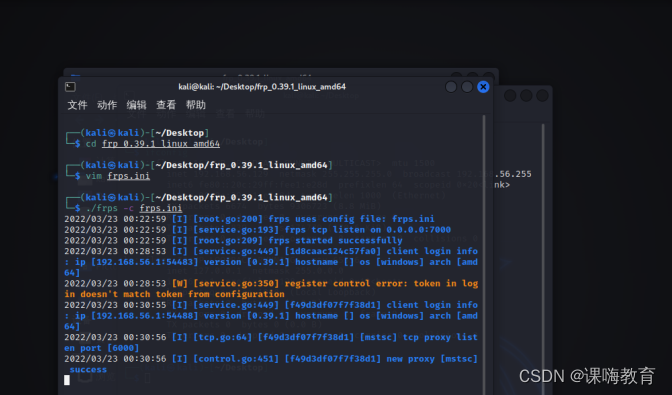Open the 文件 menu in the terminal
The width and height of the screenshot is (672, 395).
77,105
